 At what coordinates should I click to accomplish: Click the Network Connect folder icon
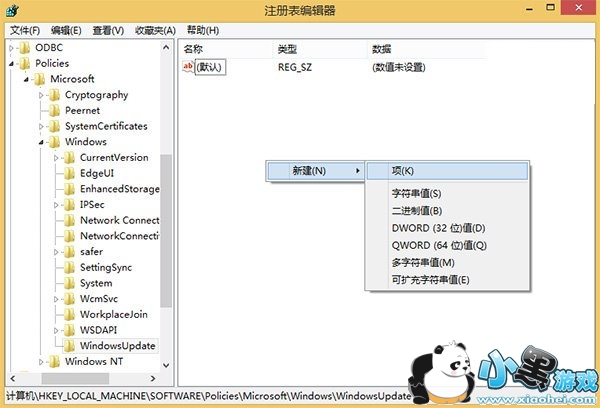70,220
